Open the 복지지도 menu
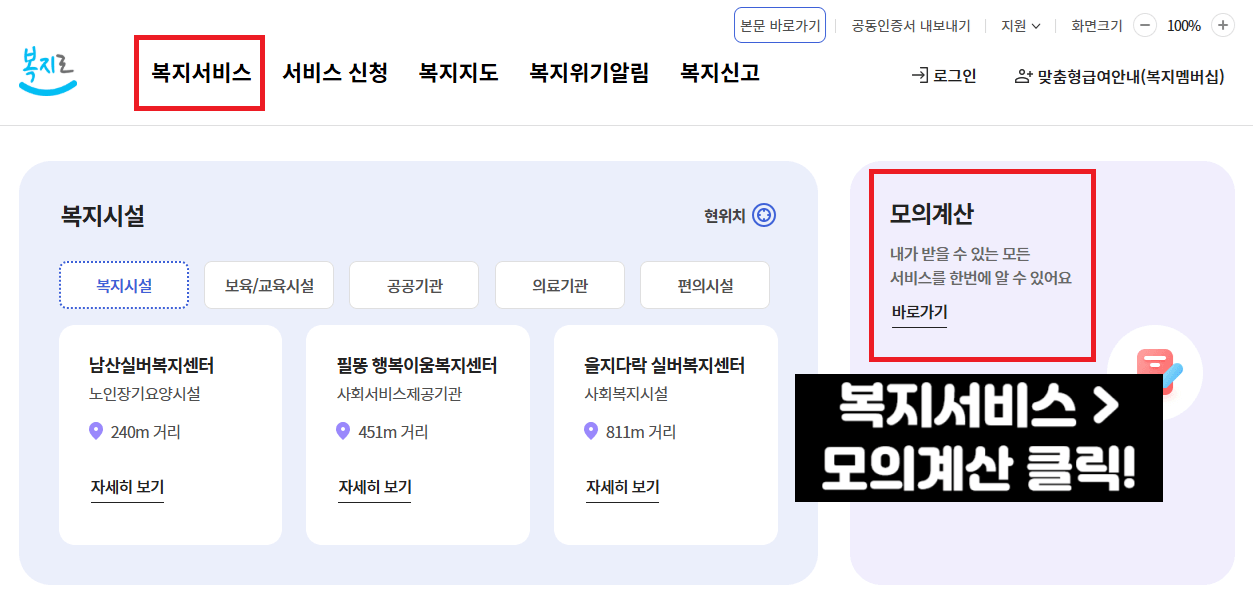The height and width of the screenshot is (601, 1253). tap(457, 73)
